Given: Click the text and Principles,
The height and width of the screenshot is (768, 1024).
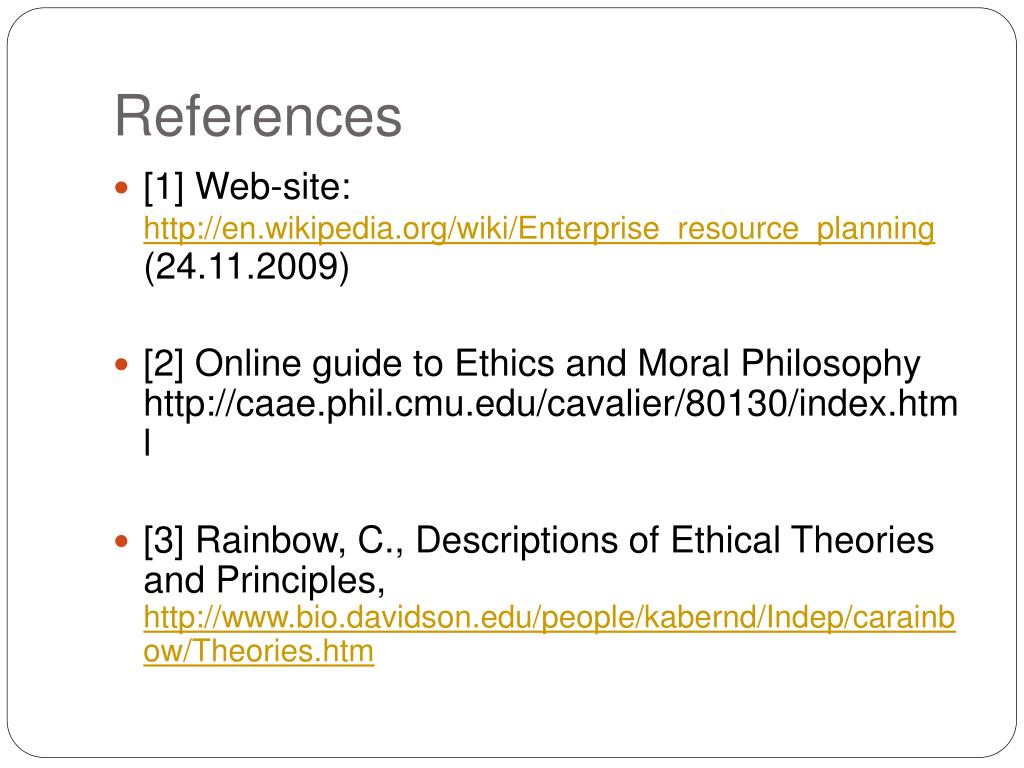Looking at the screenshot, I should pos(264,581).
